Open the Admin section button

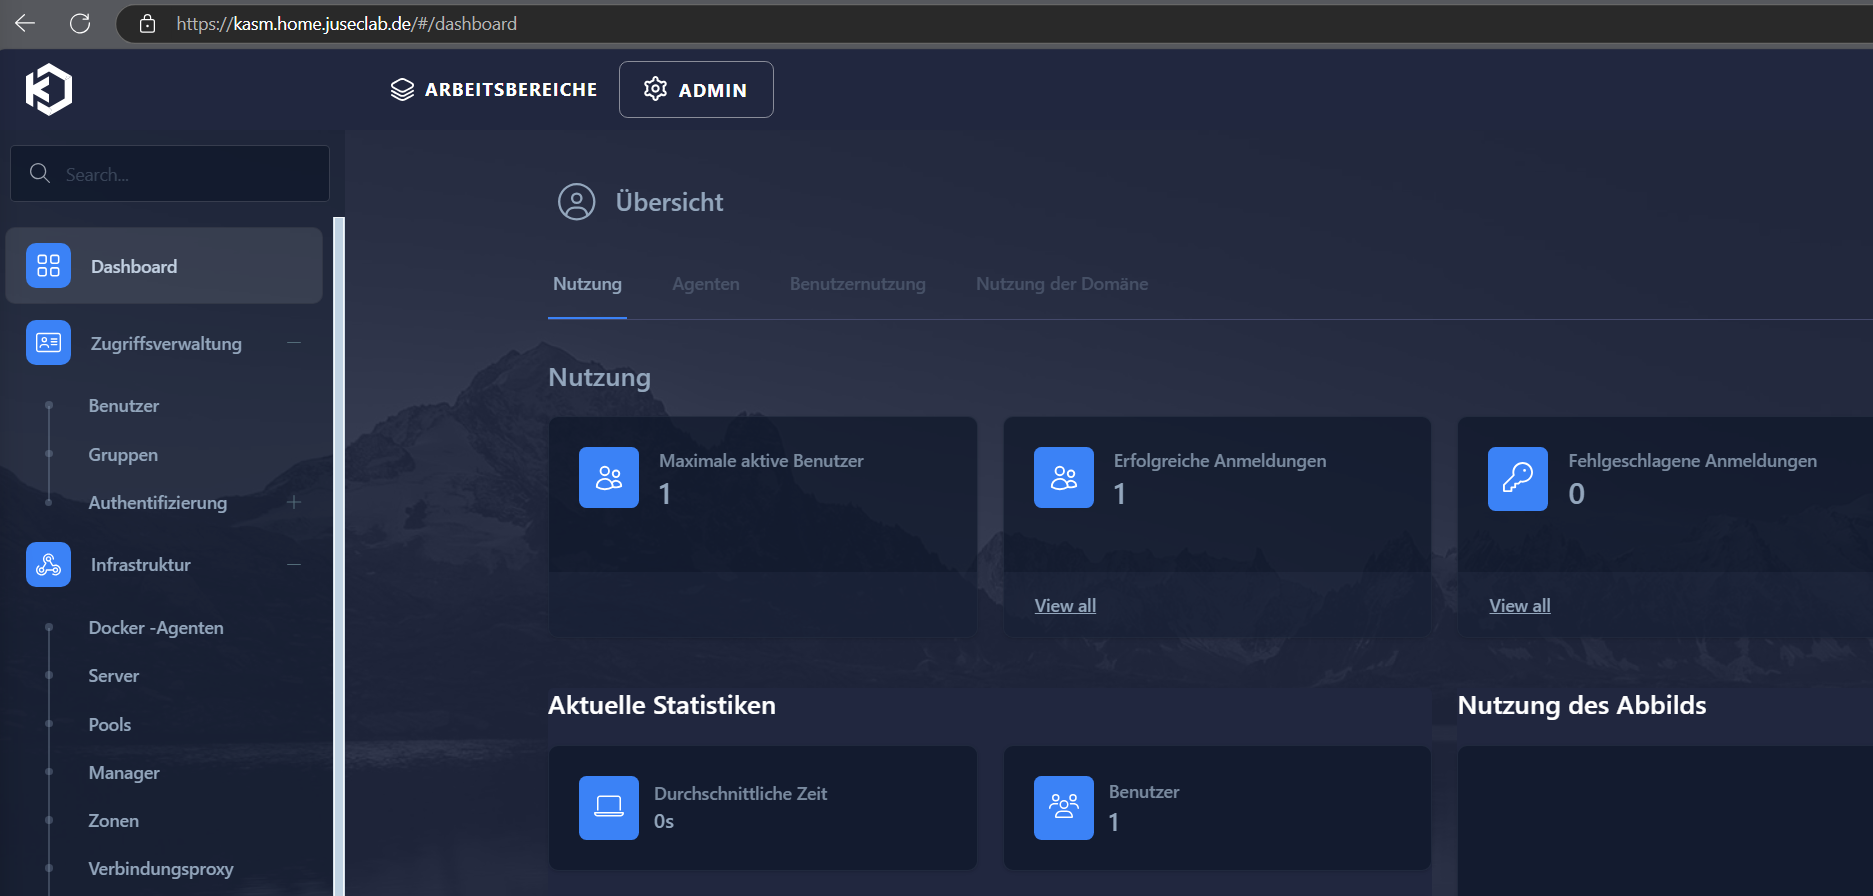pyautogui.click(x=696, y=90)
